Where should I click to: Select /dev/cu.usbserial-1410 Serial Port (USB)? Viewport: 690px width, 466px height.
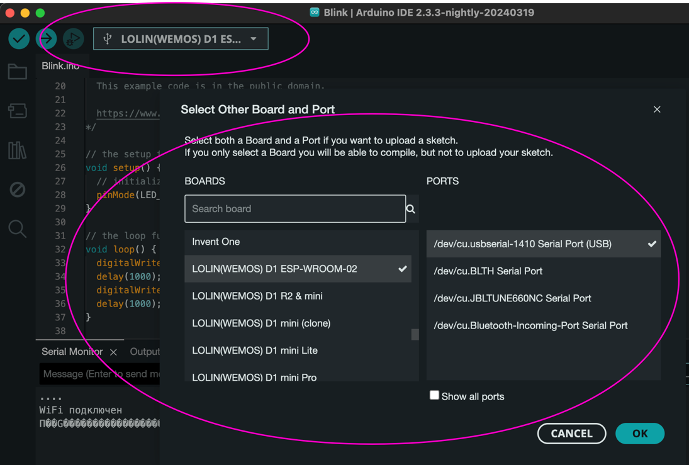543,244
